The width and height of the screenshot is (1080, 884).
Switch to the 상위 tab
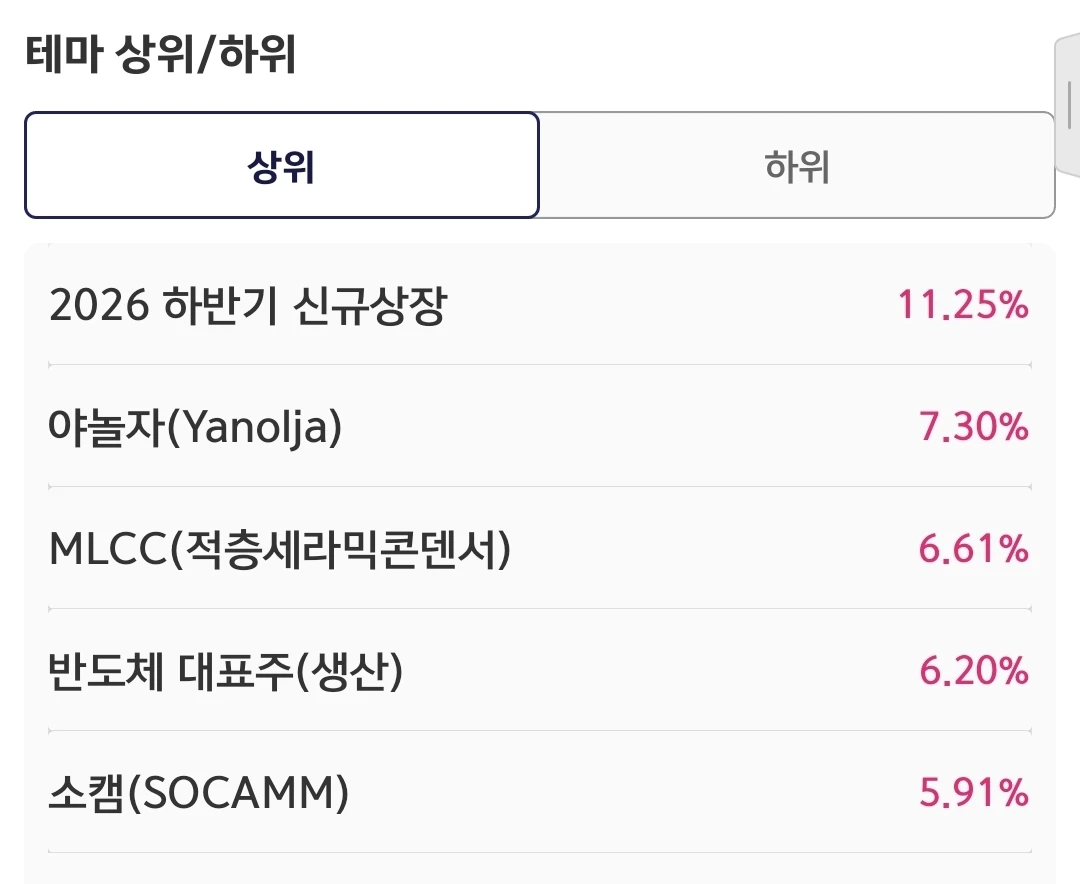[x=282, y=165]
